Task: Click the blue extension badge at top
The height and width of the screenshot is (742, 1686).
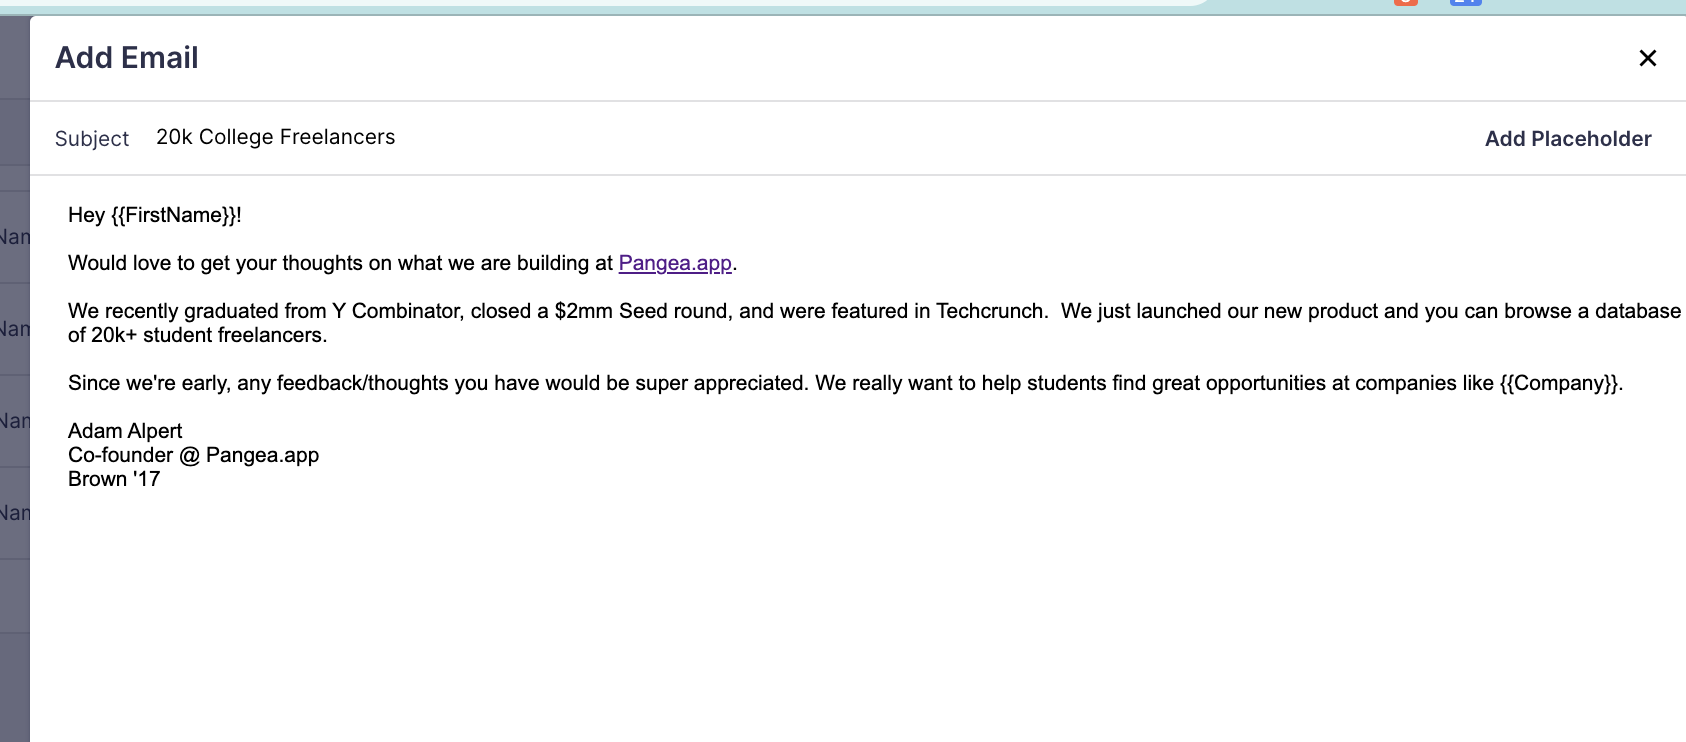Action: point(1465,3)
